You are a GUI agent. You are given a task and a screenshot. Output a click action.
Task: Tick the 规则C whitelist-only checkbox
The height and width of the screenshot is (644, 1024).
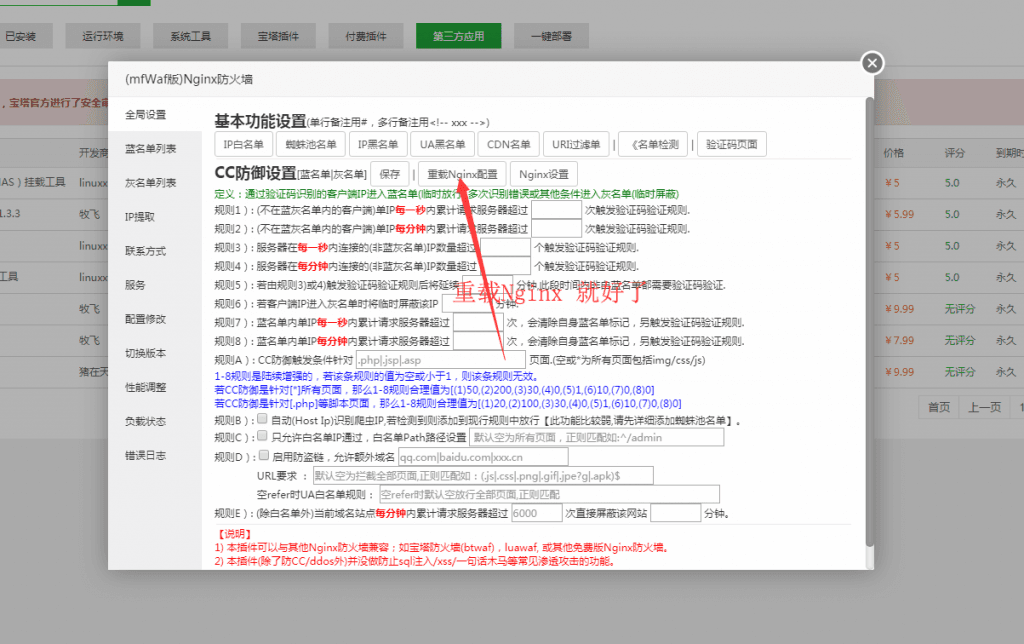(262, 437)
